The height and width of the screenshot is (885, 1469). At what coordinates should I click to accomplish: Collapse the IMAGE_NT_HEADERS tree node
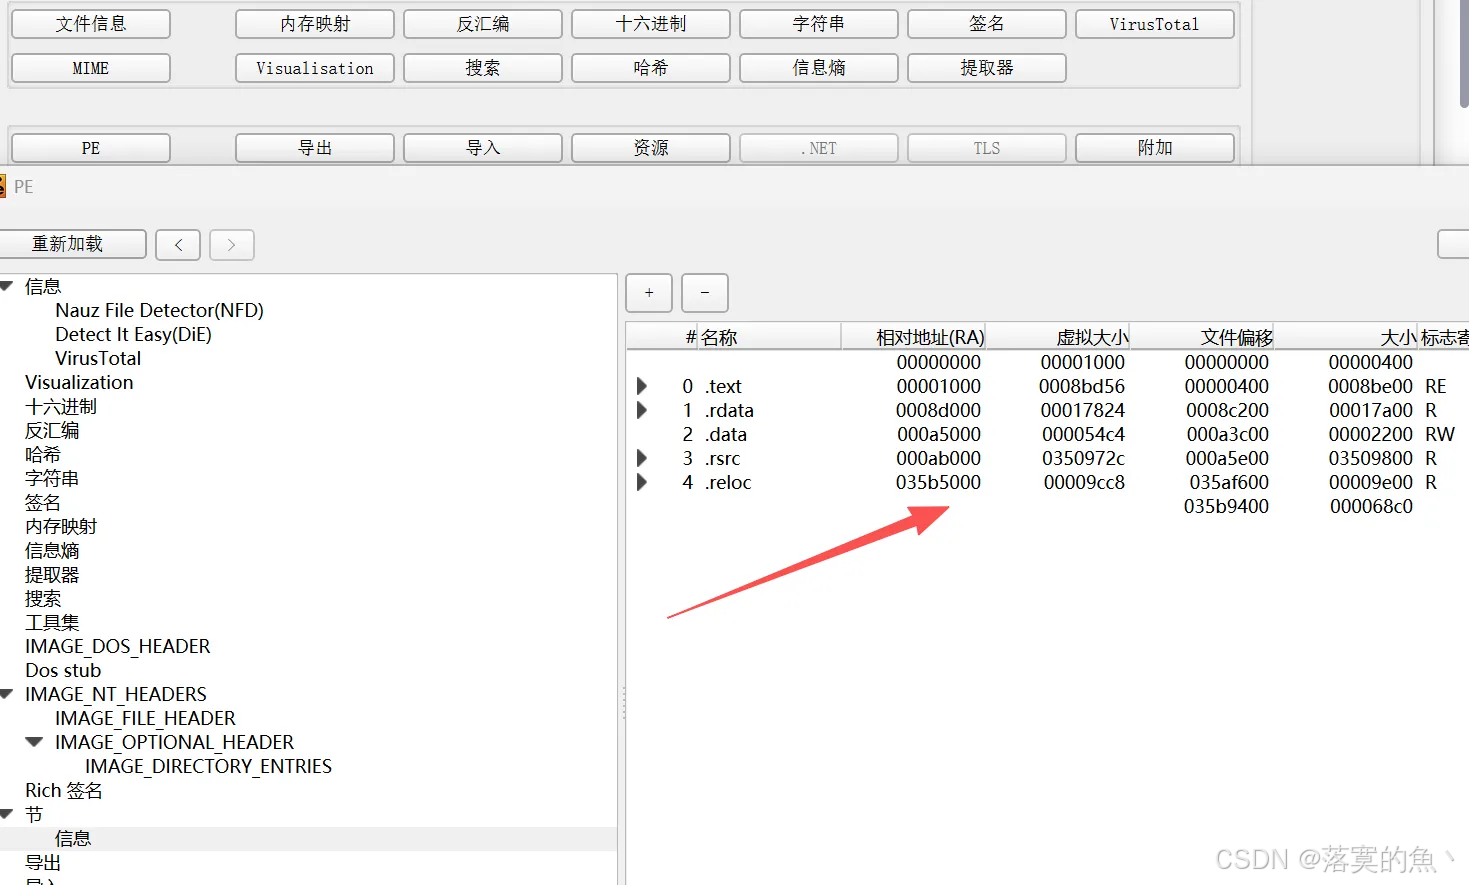tap(7, 694)
